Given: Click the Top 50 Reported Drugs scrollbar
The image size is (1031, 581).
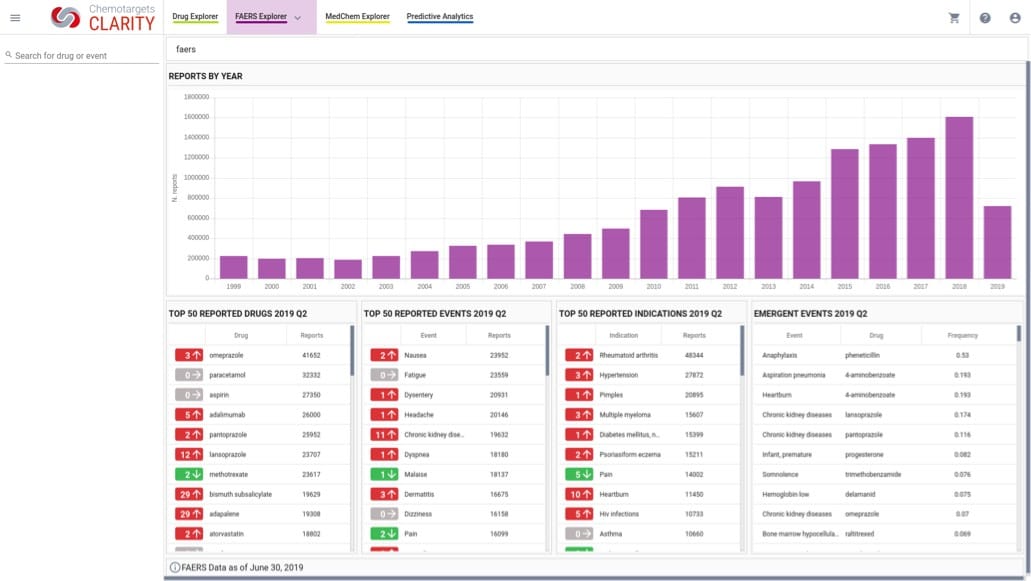Looking at the screenshot, I should [352, 352].
